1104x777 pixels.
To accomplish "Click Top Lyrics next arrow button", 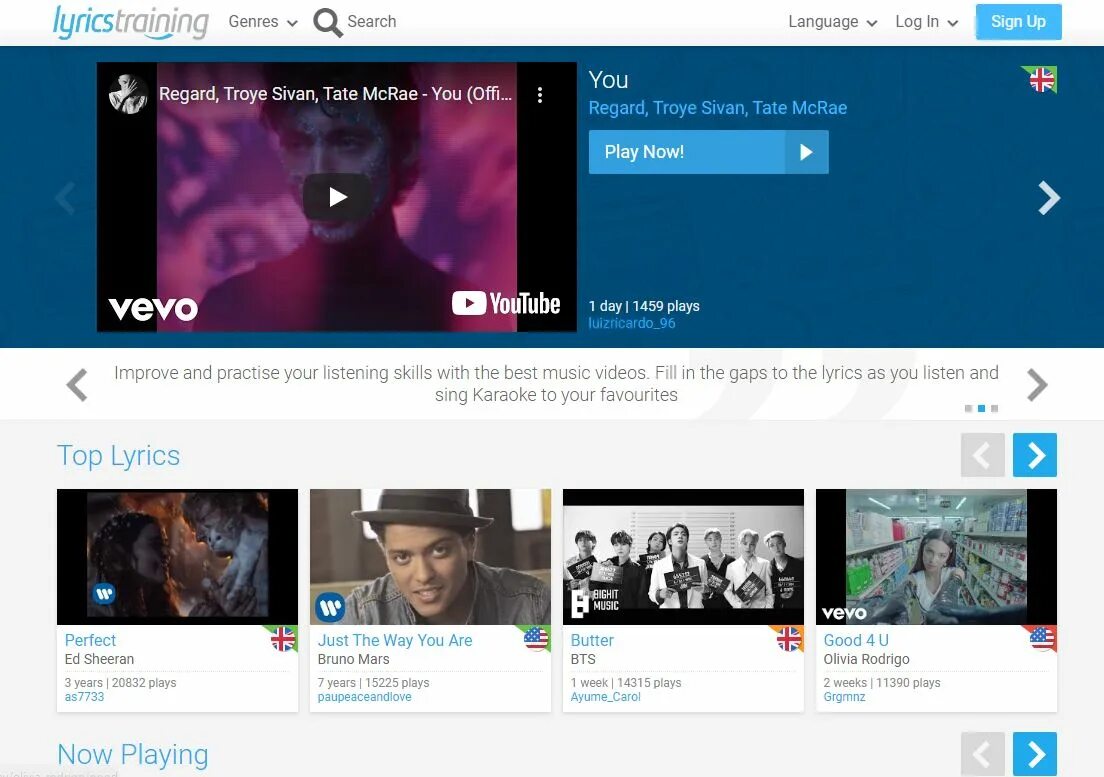I will click(1035, 455).
